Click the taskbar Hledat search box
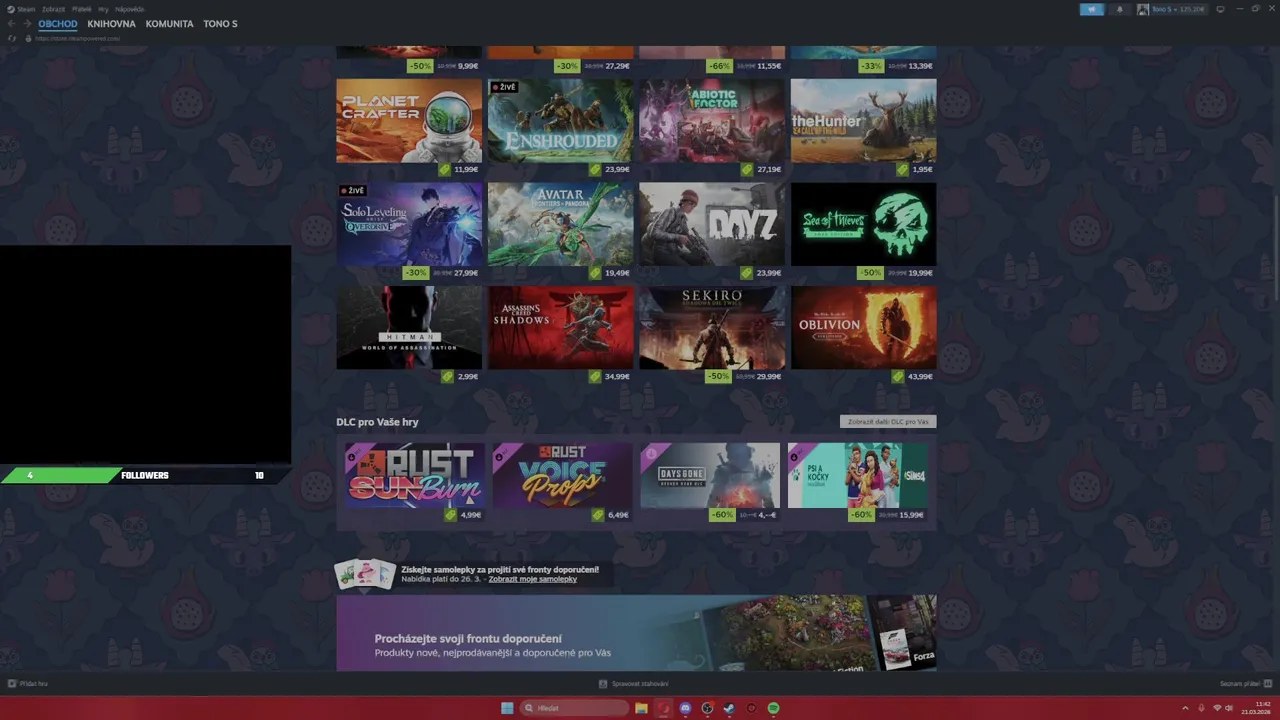 574,708
